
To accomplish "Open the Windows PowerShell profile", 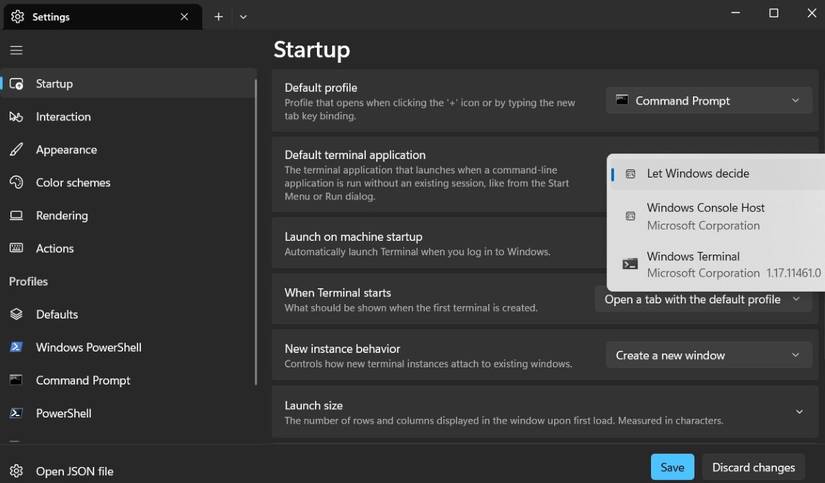I will pos(88,347).
